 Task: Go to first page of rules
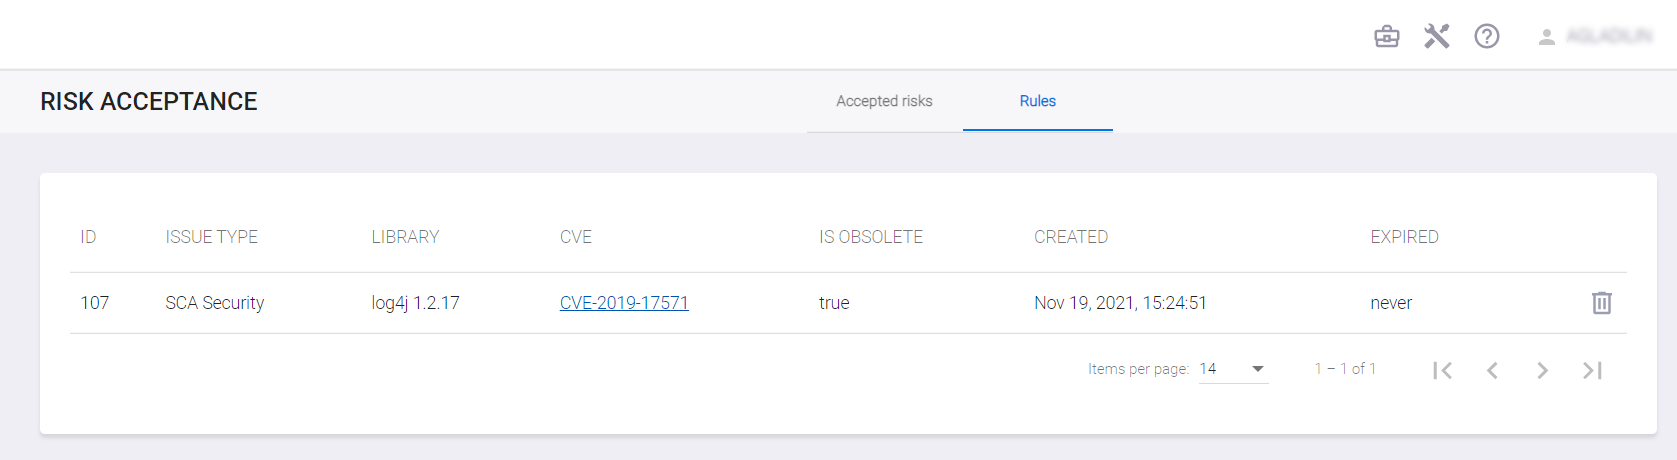click(x=1442, y=370)
